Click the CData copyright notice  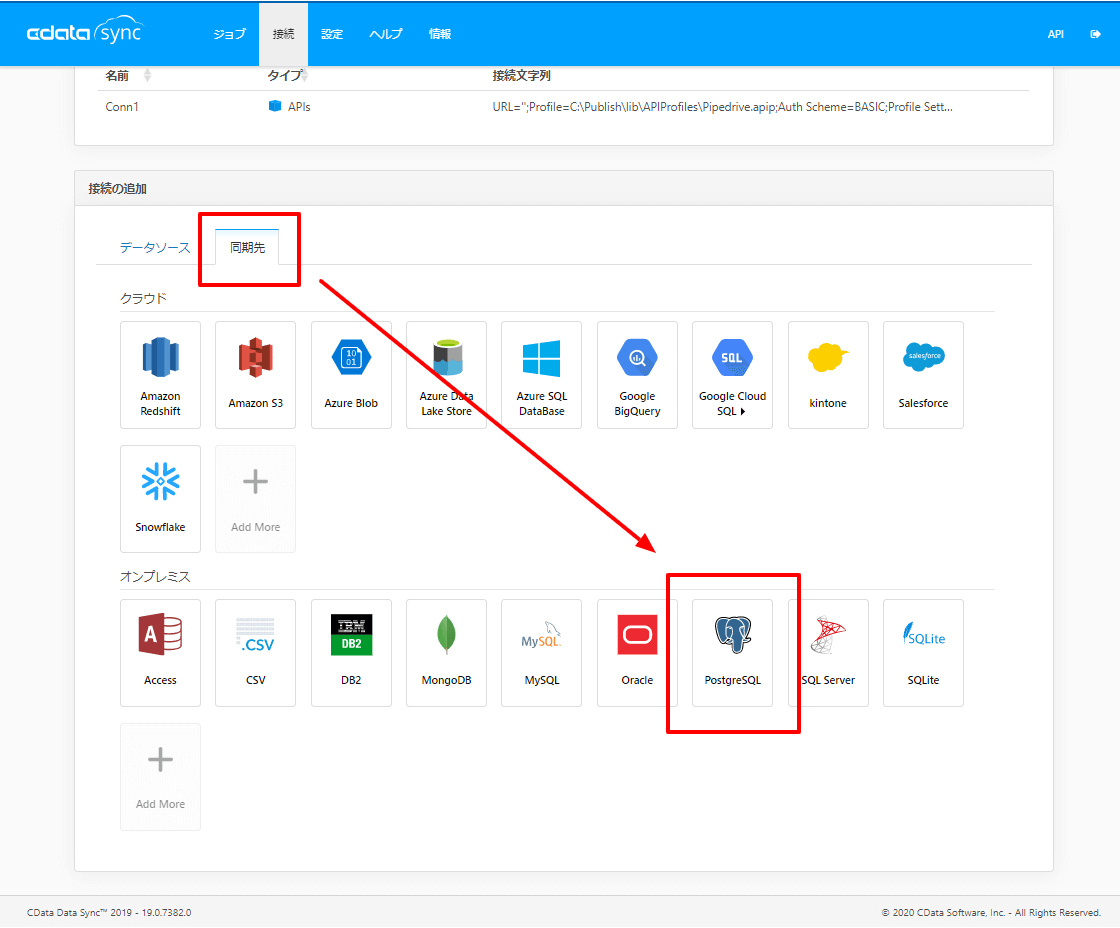(x=991, y=912)
